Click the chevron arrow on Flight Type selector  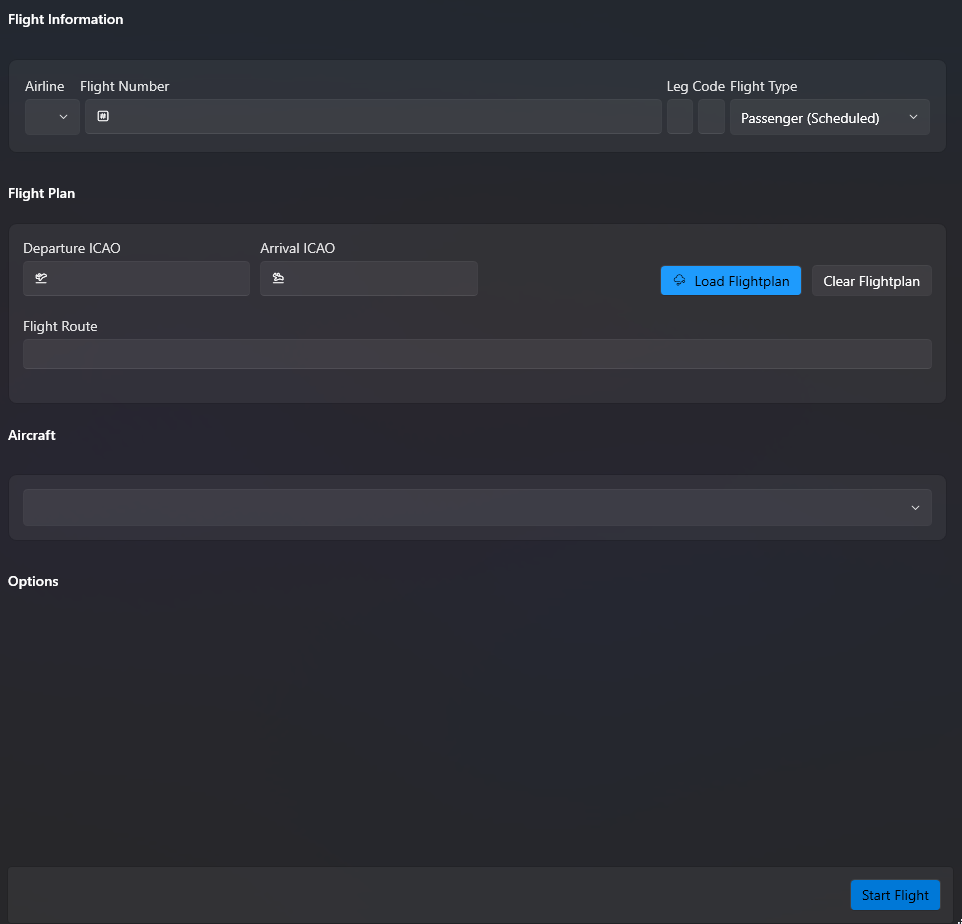click(x=913, y=117)
